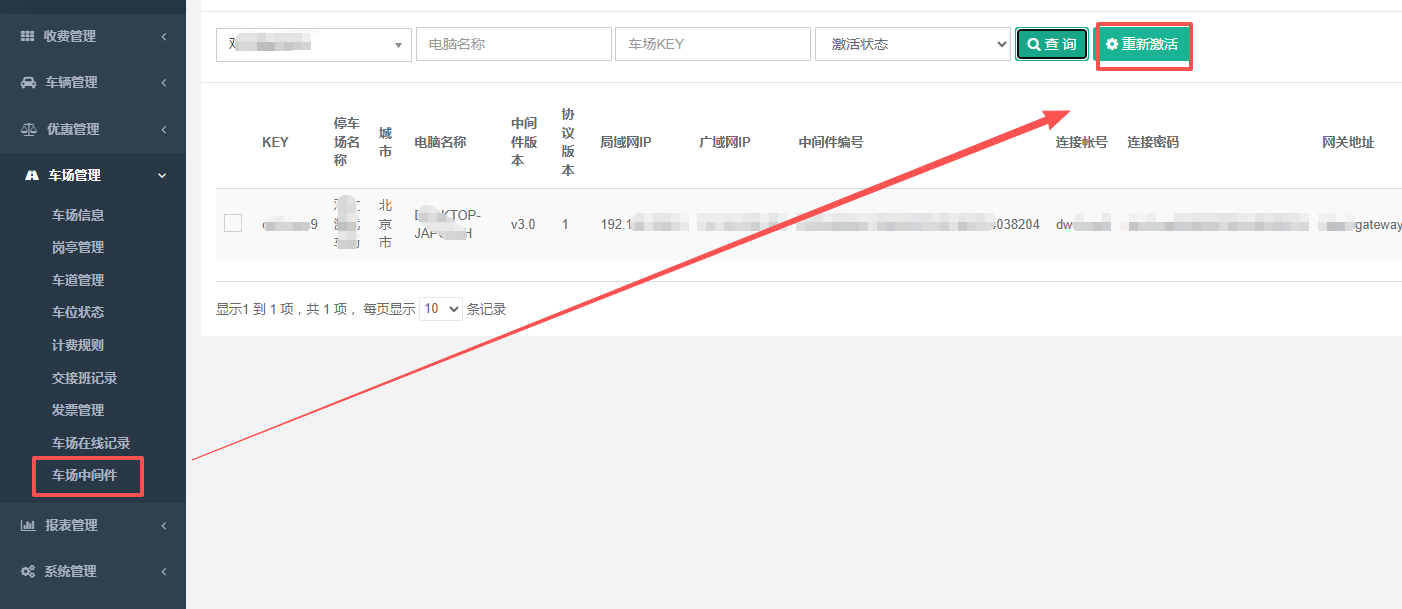
Task: Expand the 系统管理 menu chevron
Action: [162, 572]
